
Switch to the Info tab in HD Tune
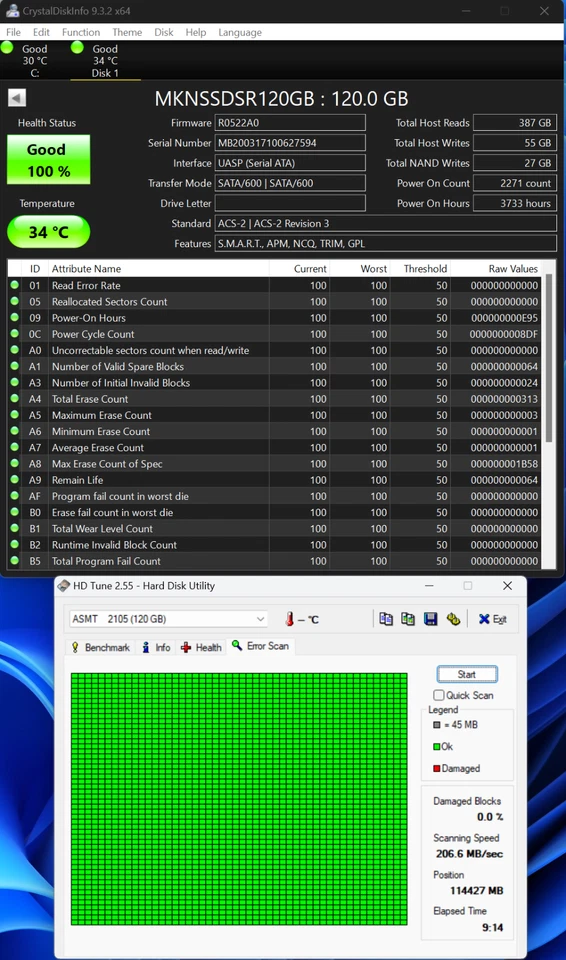(156, 647)
